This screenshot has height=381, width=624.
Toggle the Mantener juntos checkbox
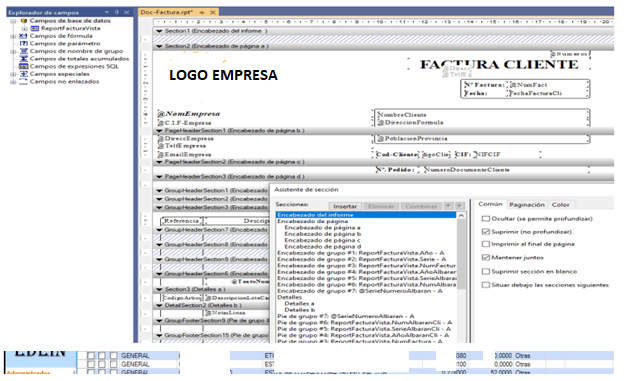[x=486, y=258]
